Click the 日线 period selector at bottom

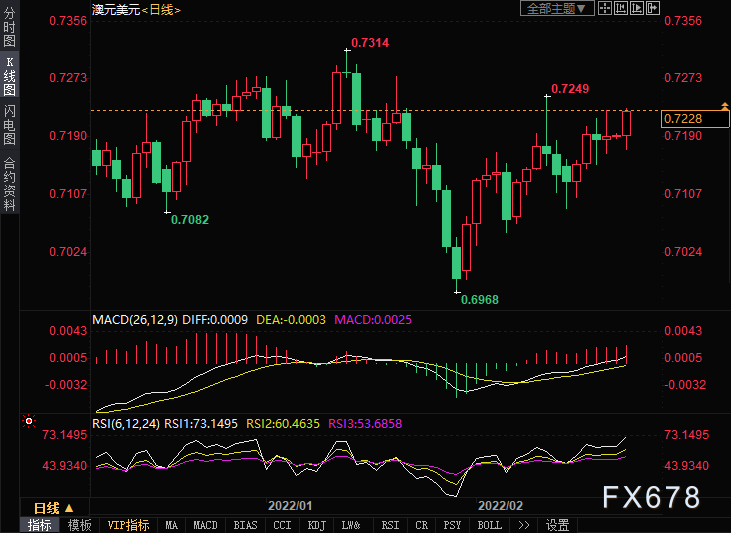[x=54, y=508]
